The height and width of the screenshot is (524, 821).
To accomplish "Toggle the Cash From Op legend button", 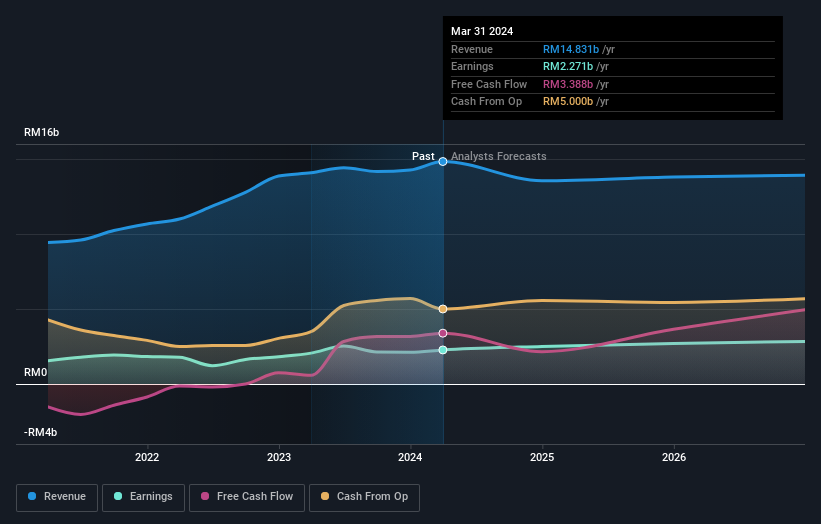I will pos(364,497).
